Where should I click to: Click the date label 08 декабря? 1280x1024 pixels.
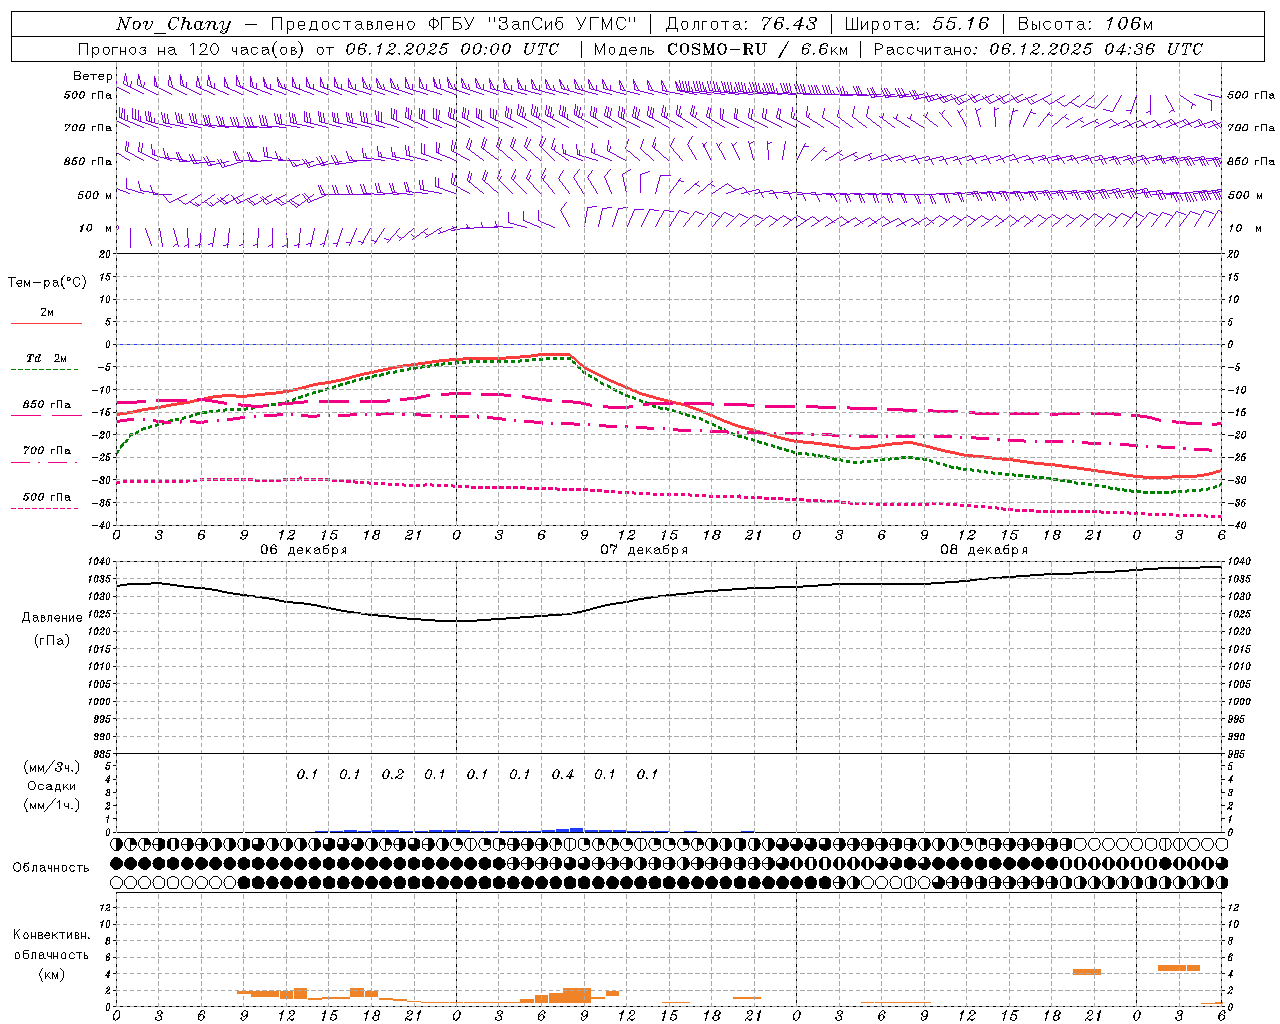(x=984, y=550)
